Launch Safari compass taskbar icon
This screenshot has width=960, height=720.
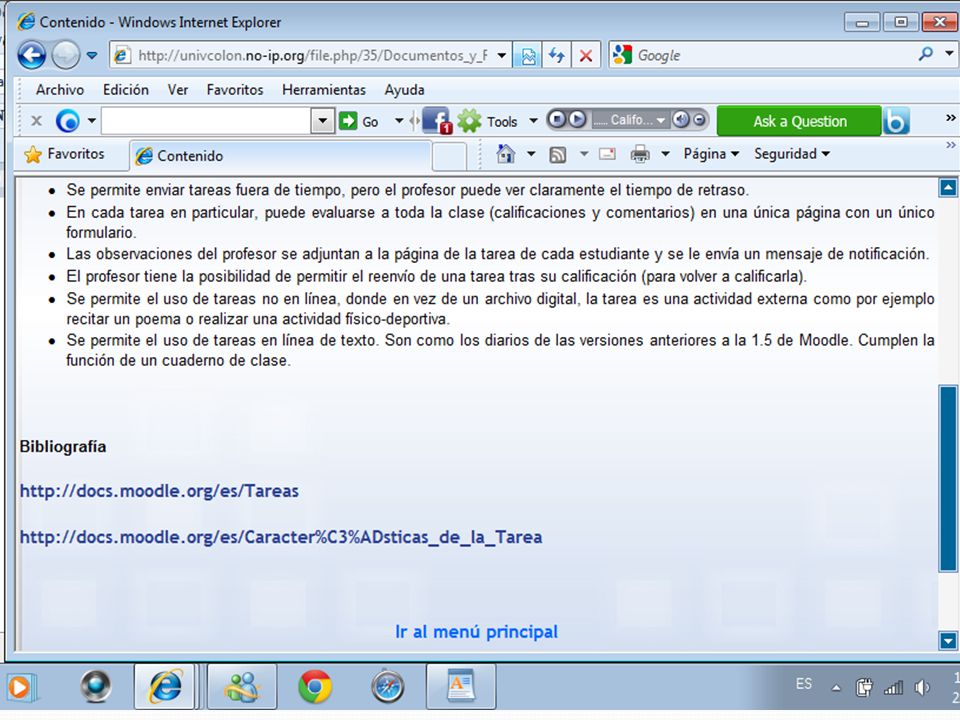point(388,686)
